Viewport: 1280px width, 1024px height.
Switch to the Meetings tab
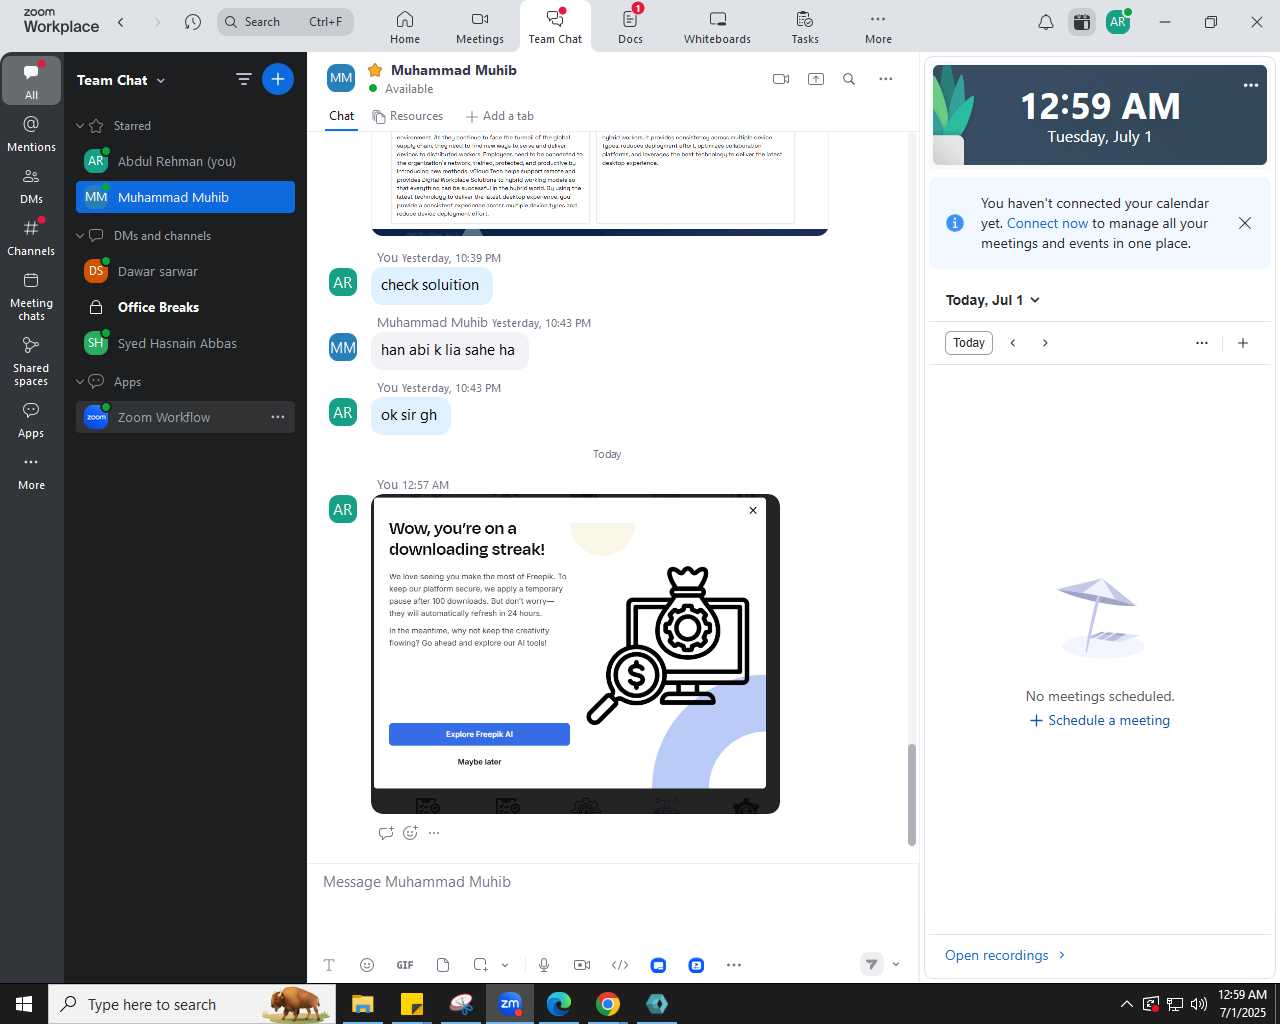(x=480, y=27)
